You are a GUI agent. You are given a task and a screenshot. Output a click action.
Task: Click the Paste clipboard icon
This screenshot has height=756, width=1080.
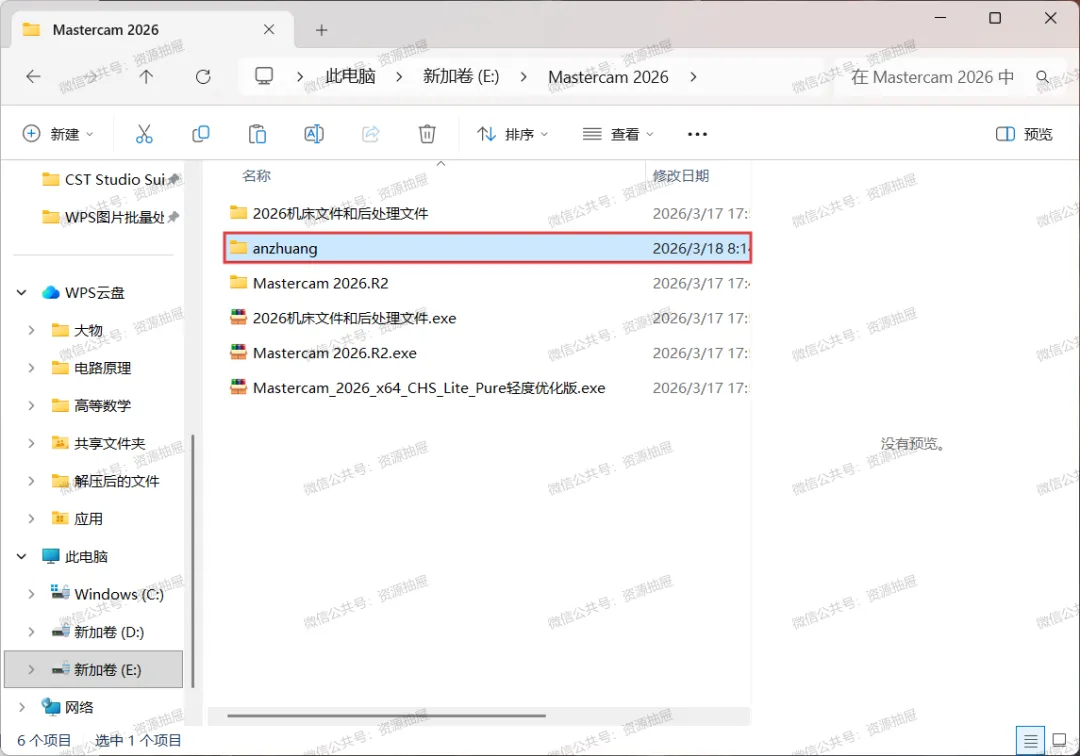click(x=258, y=134)
